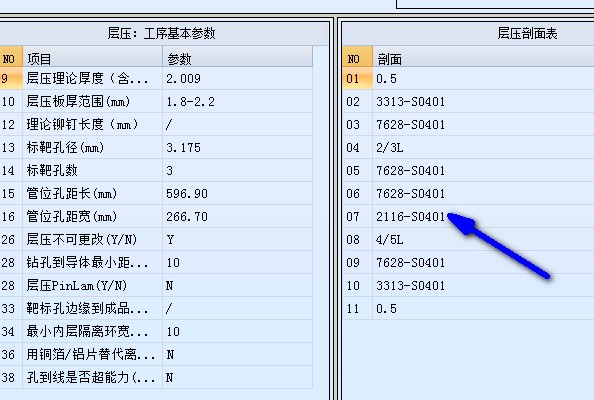Select the 层压板厚范围(mm) row

(x=156, y=102)
